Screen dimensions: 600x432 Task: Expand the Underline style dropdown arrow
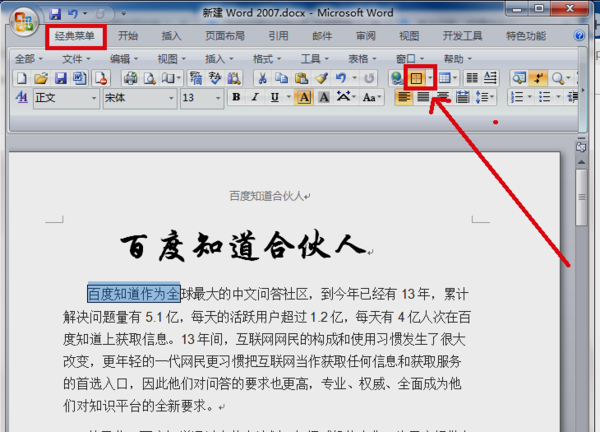point(289,98)
